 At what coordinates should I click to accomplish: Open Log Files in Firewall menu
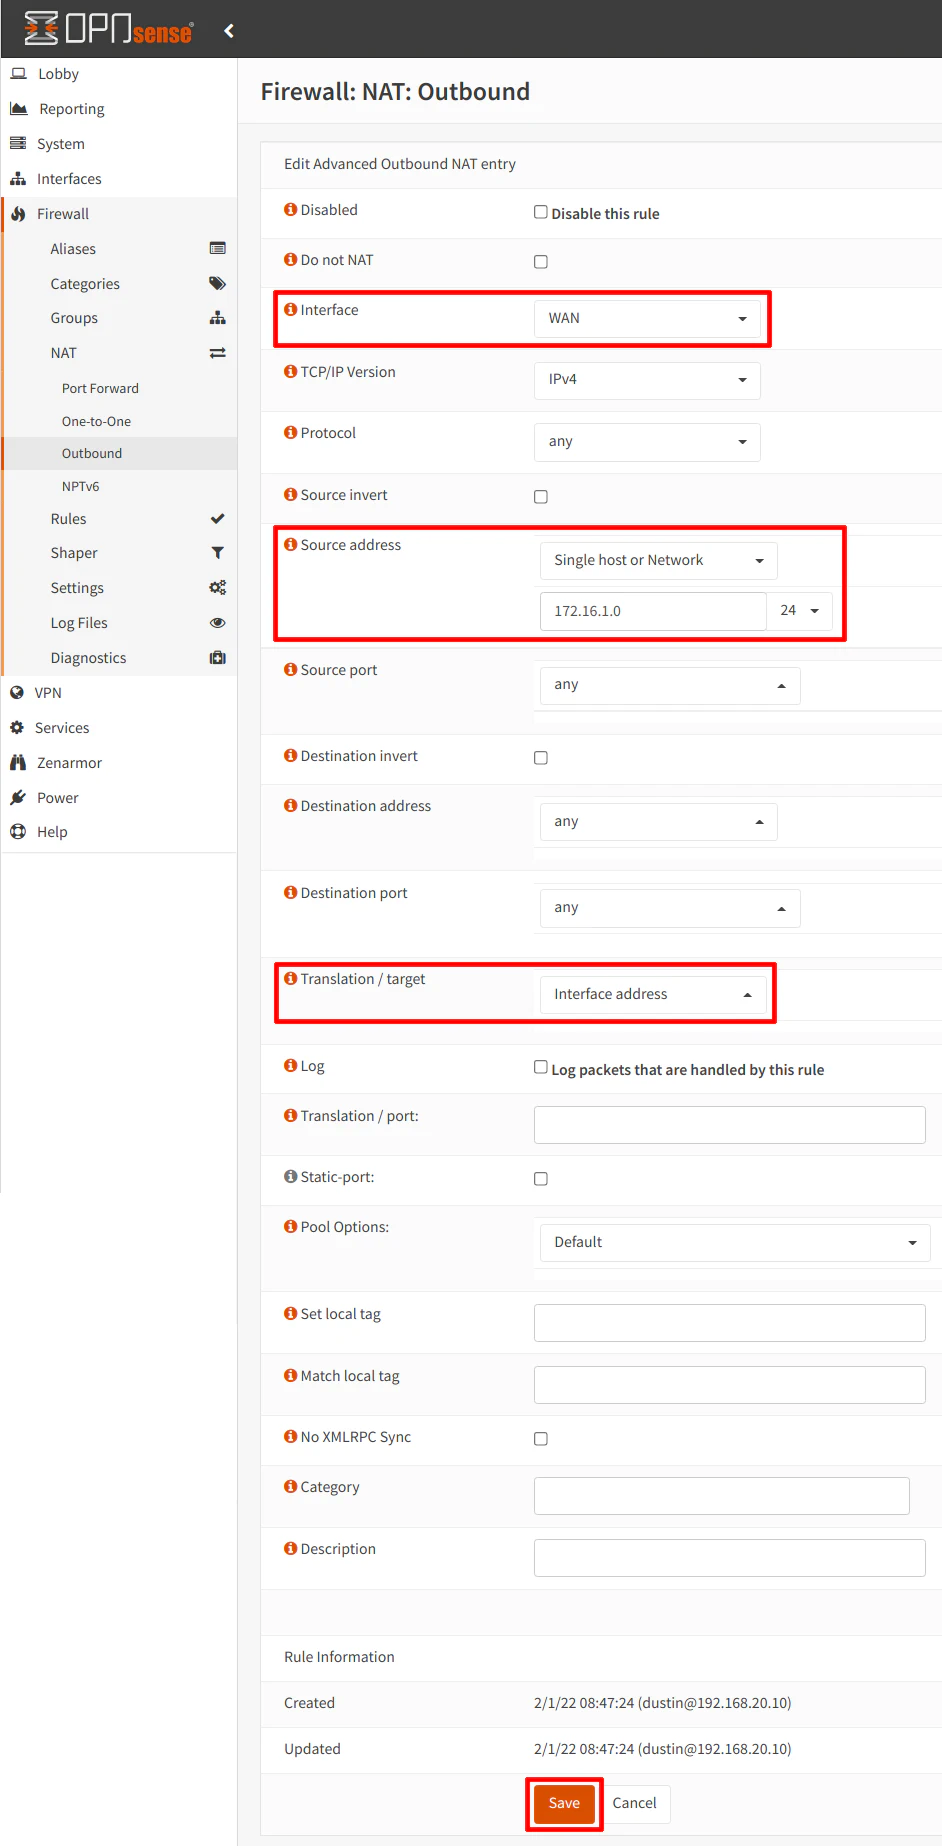[x=79, y=623]
